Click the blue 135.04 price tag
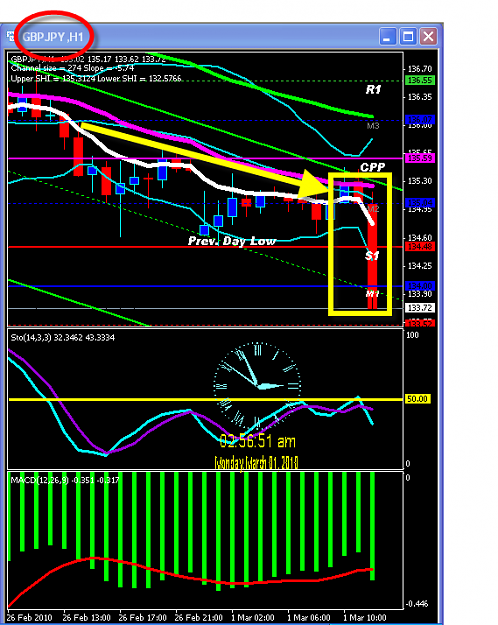498x625 pixels. coord(420,202)
